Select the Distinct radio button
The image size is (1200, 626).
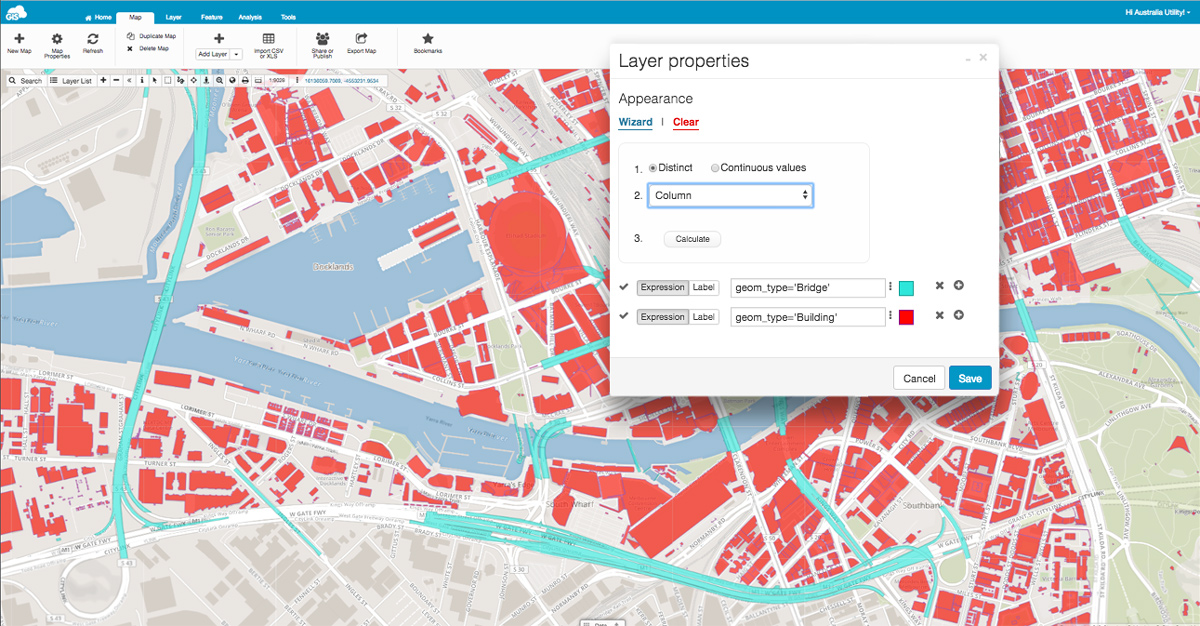point(653,168)
